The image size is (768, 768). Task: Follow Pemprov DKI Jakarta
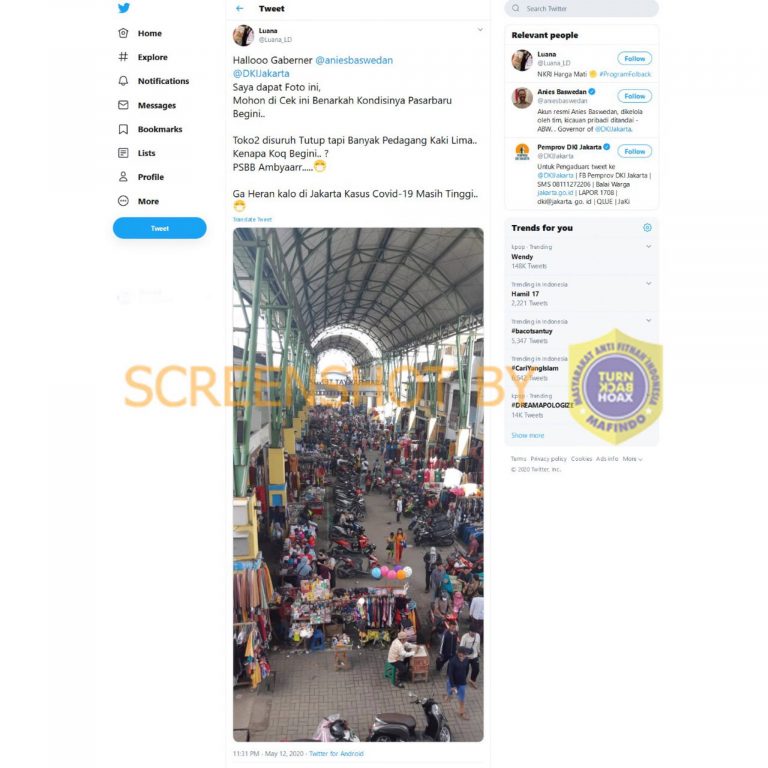[x=634, y=151]
